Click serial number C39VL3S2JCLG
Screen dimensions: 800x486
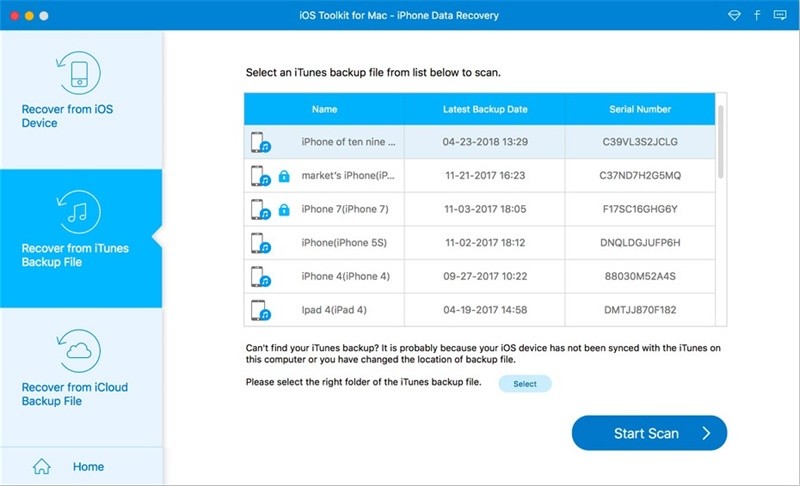coord(640,142)
